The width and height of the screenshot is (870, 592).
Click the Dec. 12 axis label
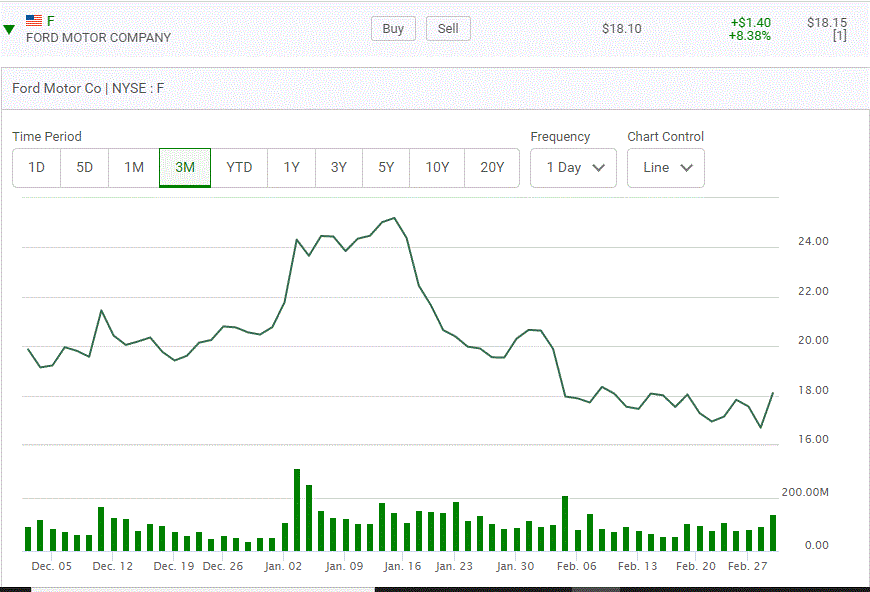113,566
